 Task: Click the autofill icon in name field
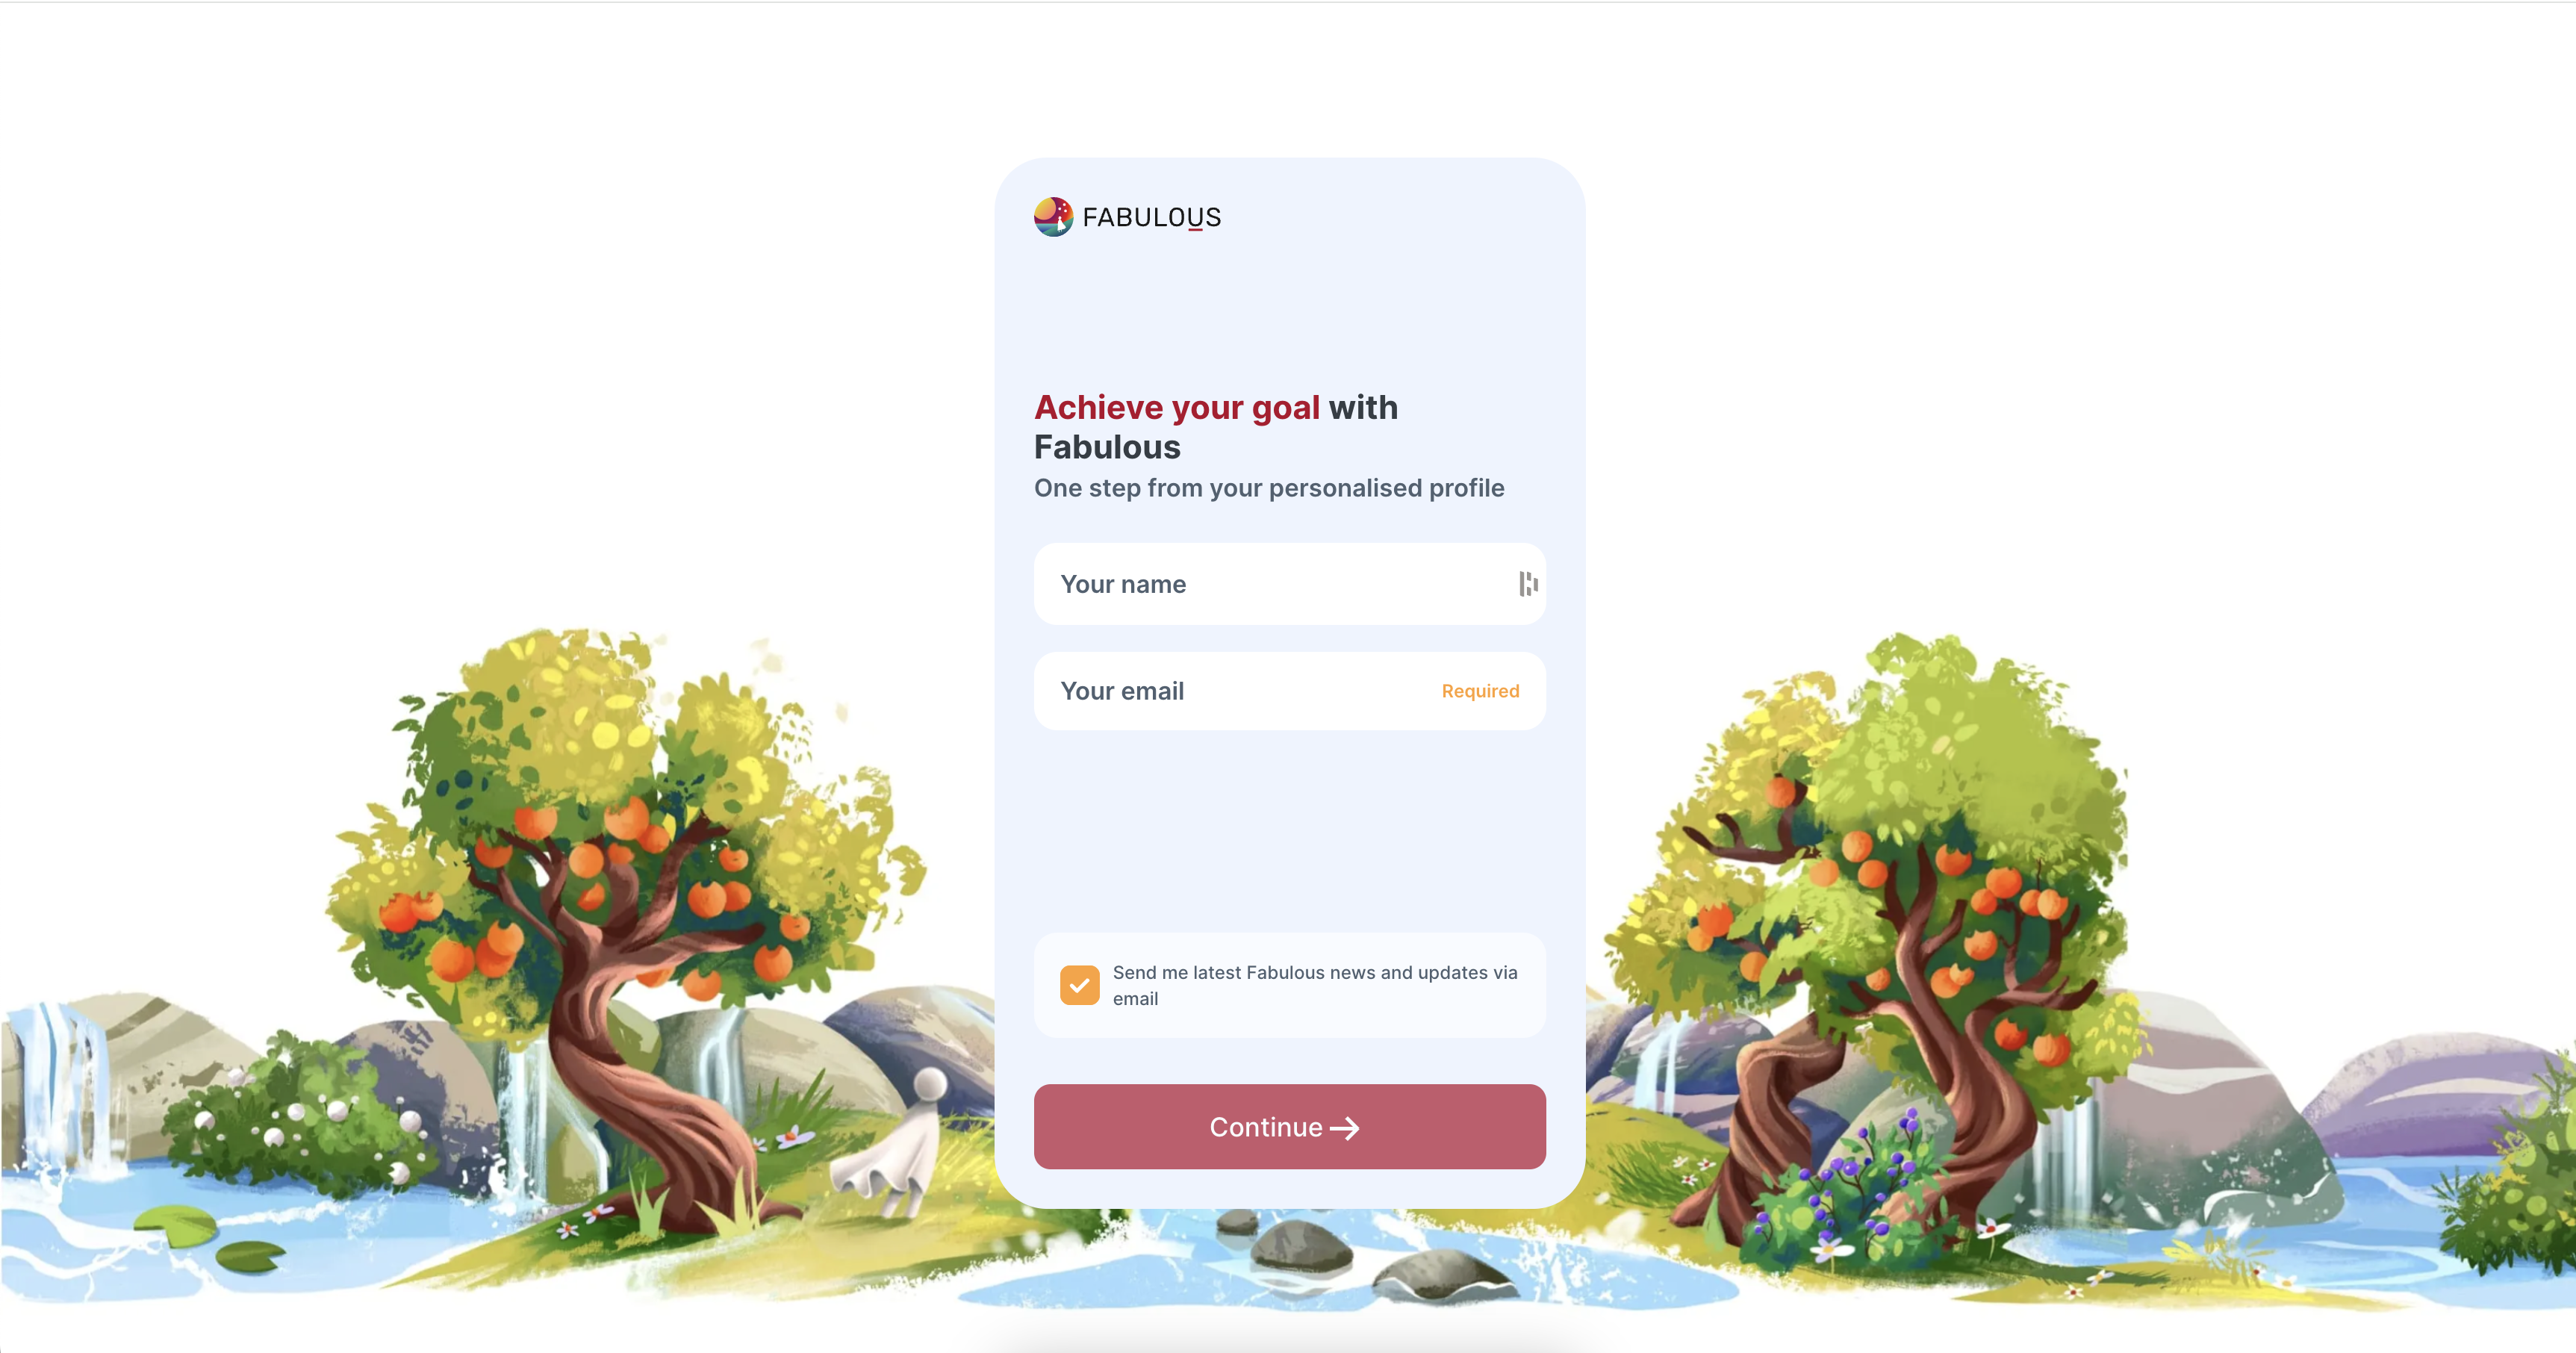coord(1528,584)
